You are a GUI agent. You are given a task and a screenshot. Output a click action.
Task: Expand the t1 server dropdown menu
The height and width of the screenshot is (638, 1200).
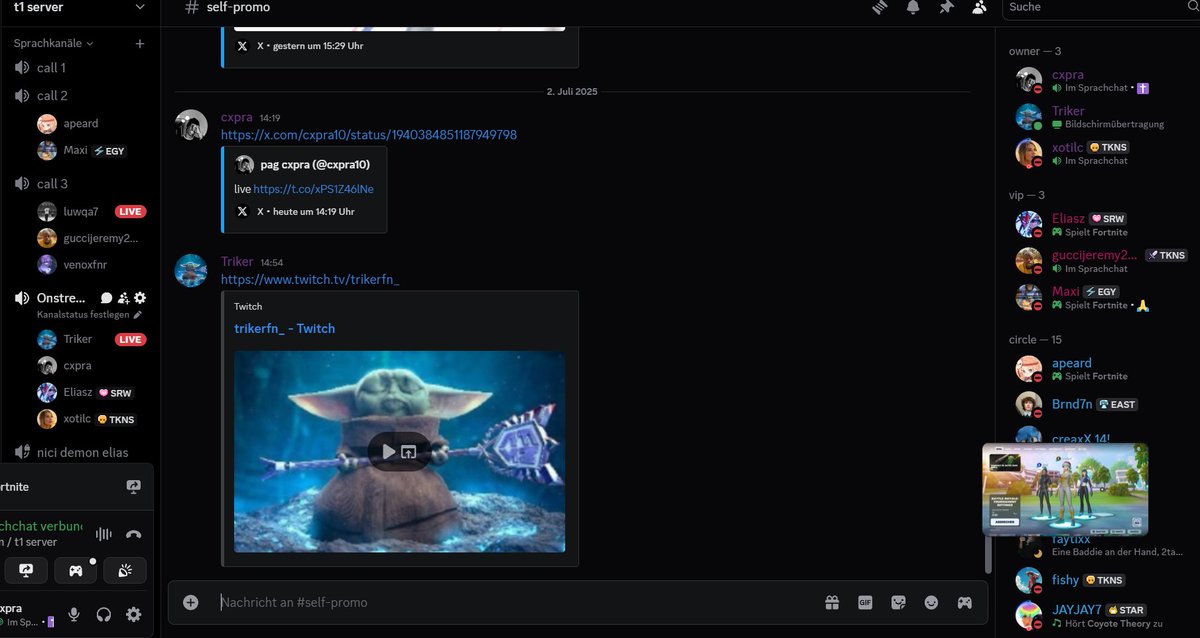[x=139, y=7]
